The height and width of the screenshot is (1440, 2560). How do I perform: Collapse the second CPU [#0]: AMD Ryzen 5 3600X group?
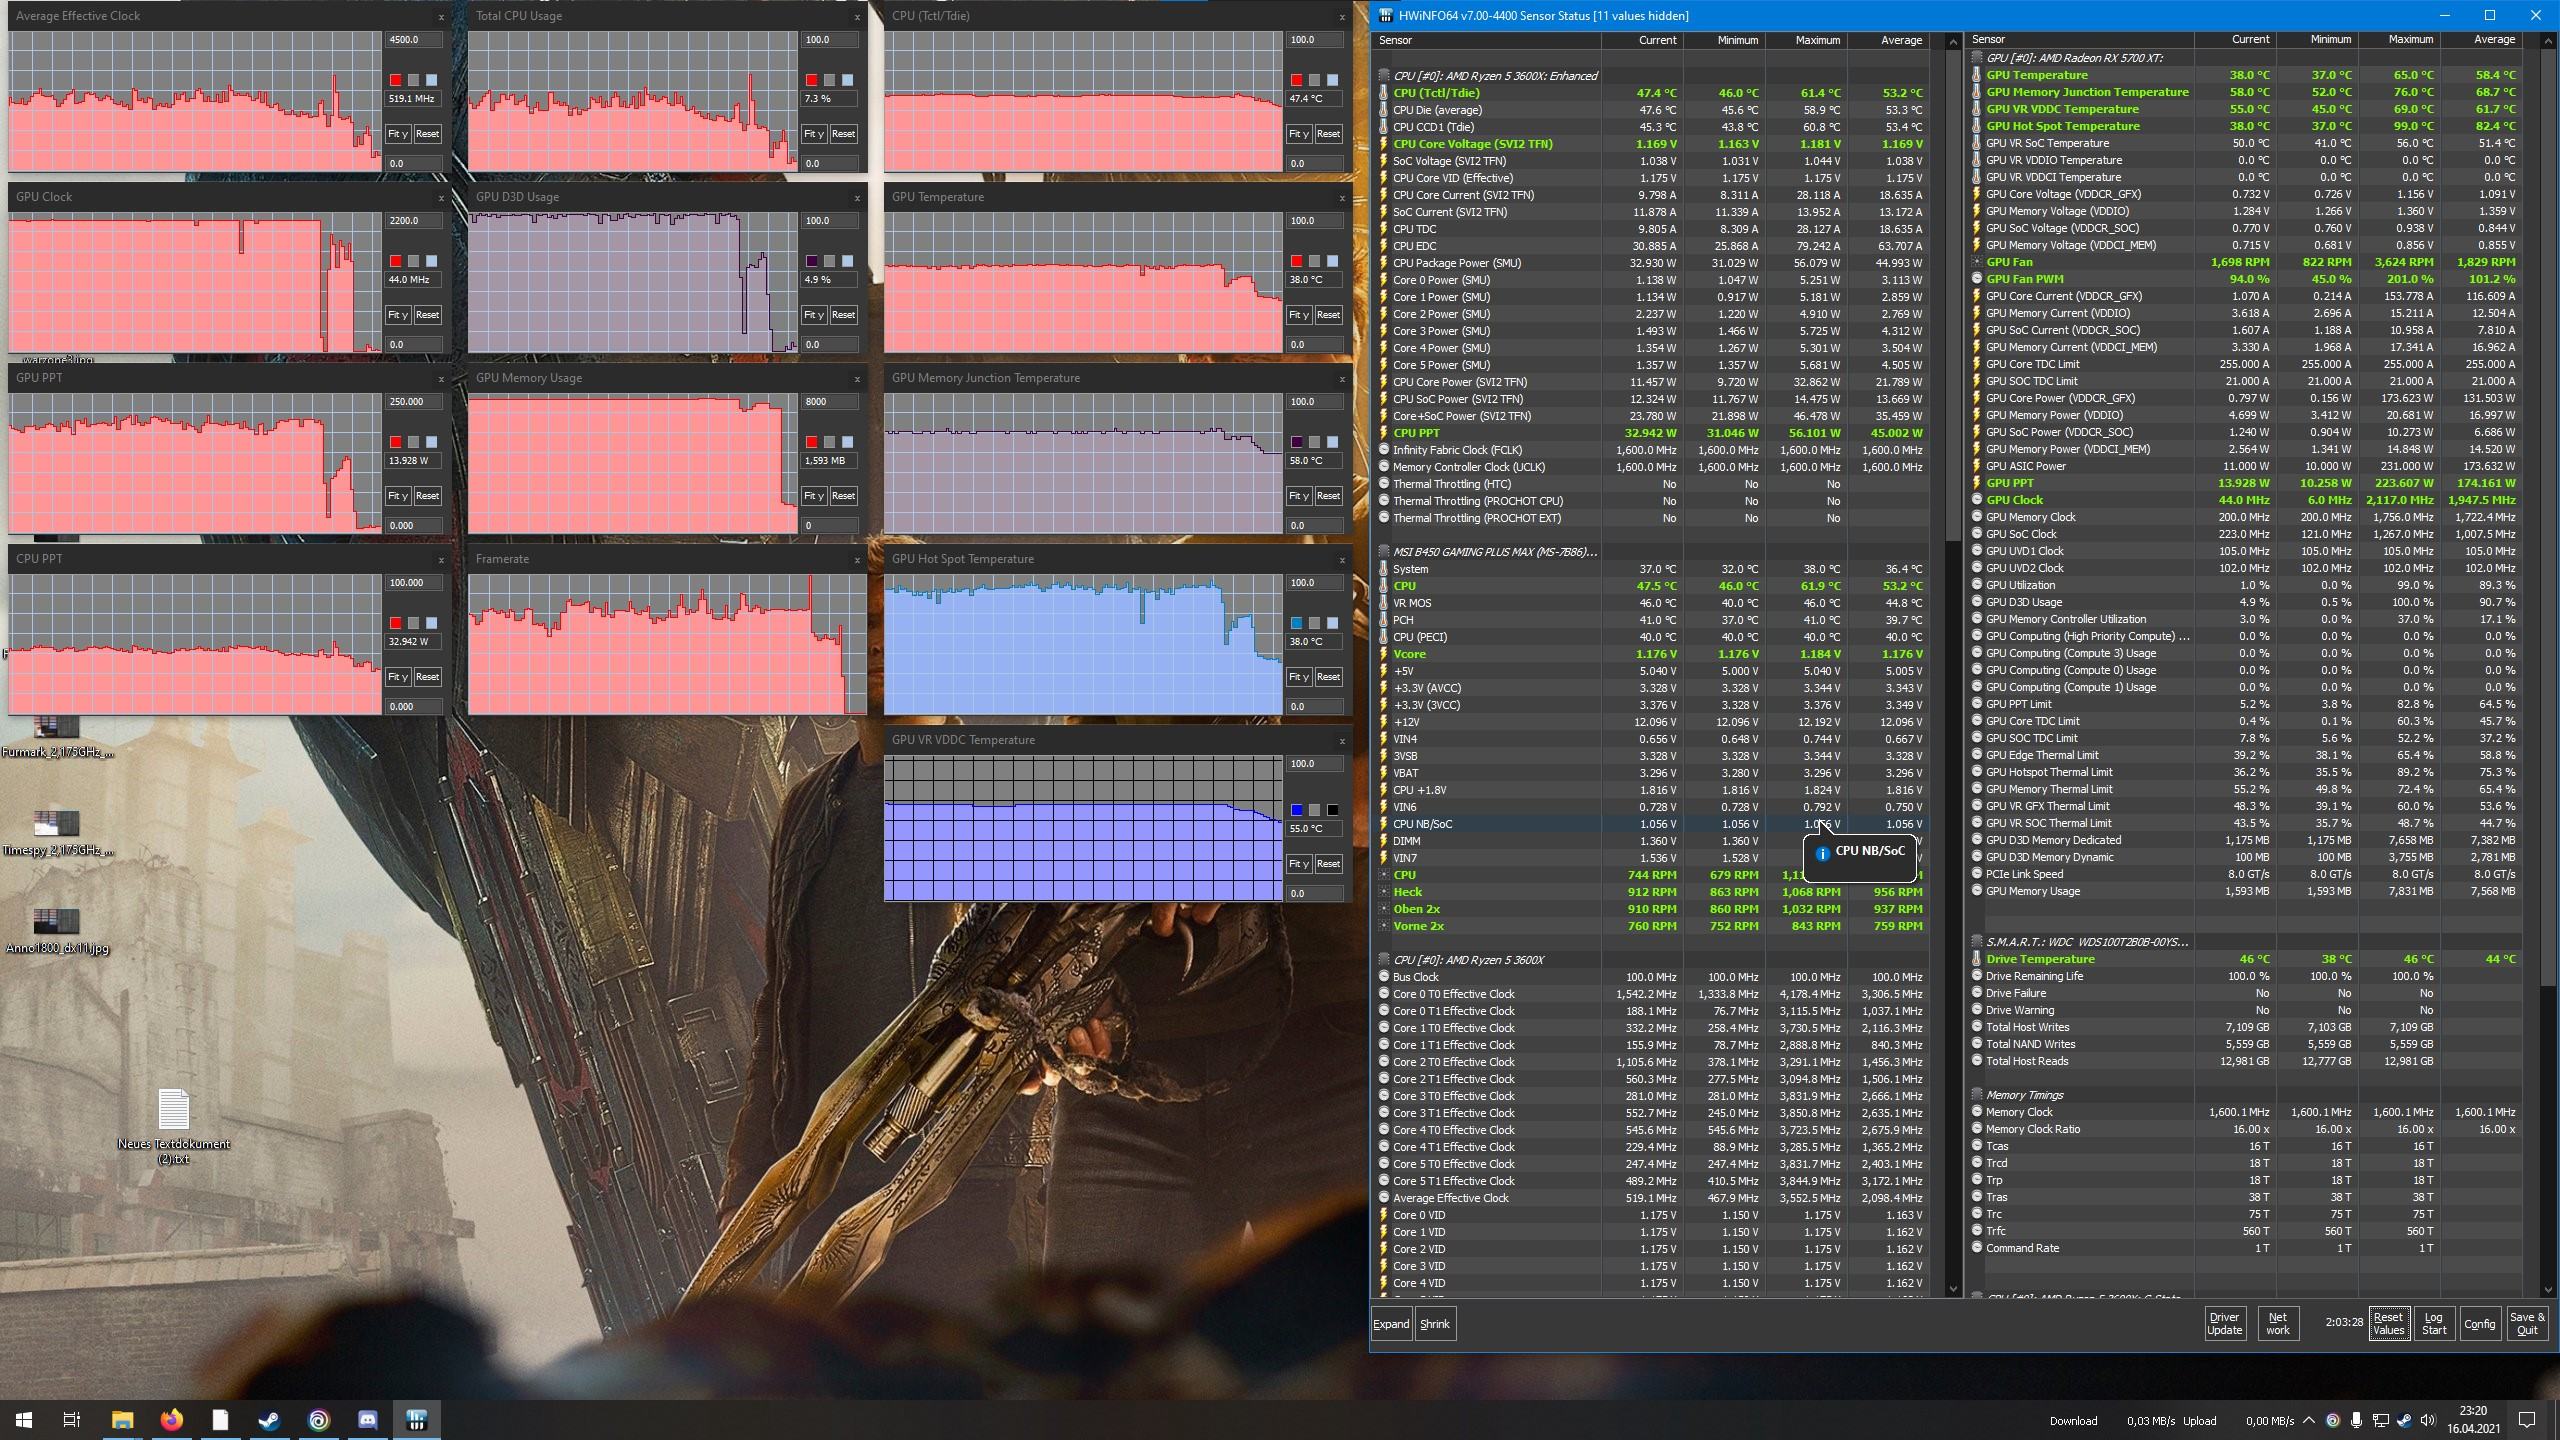click(x=1384, y=960)
